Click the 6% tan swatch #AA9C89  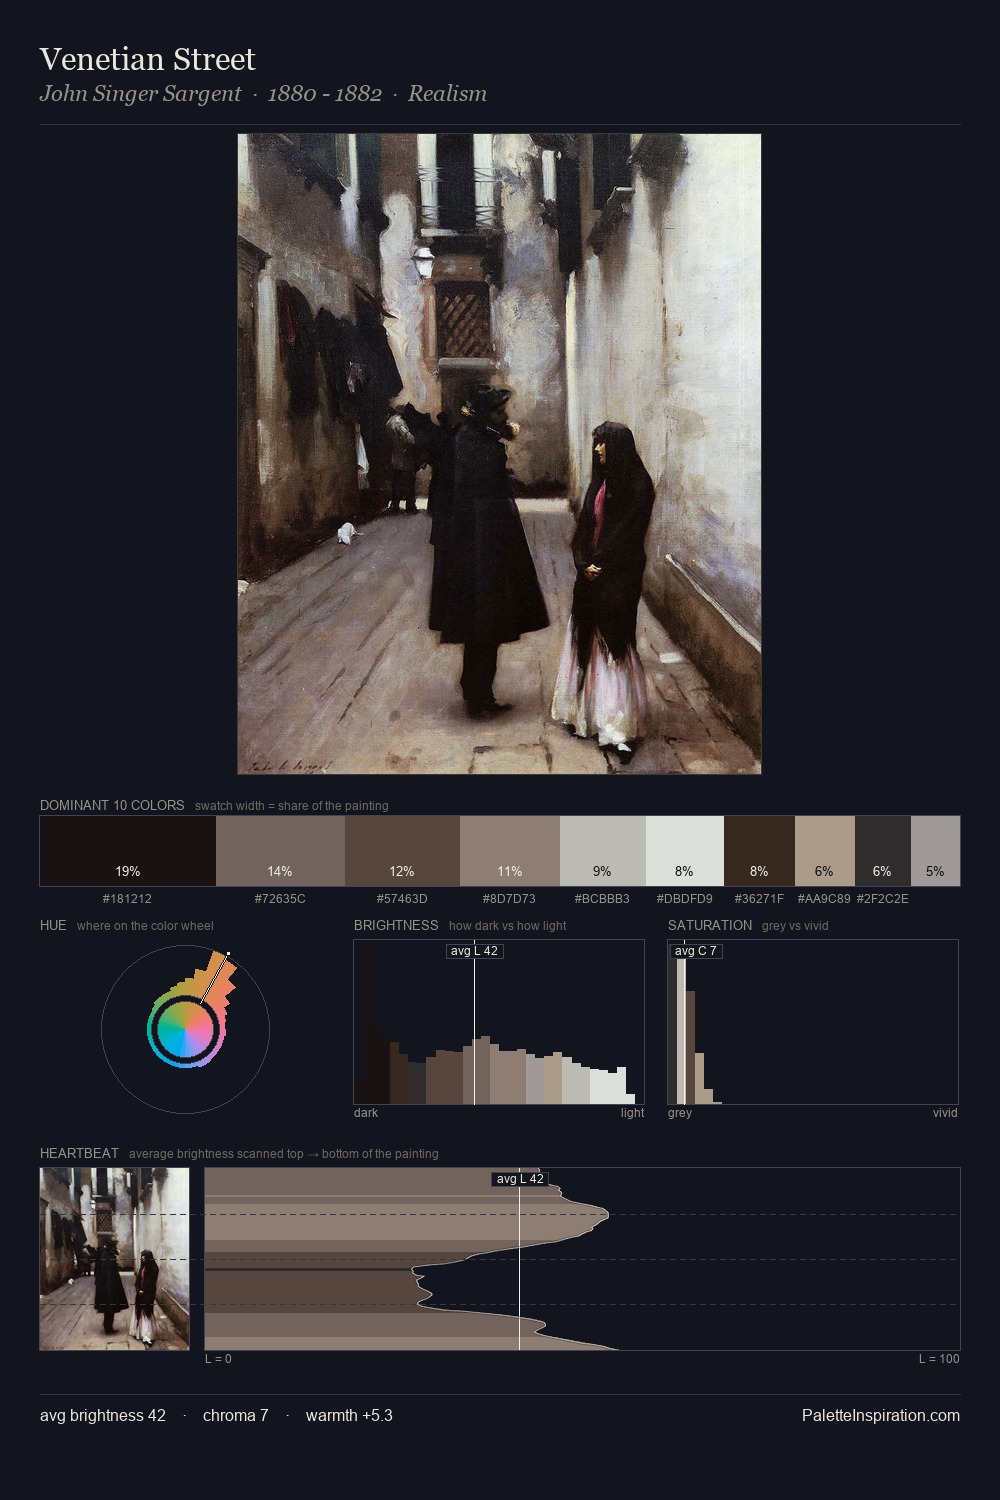click(x=825, y=851)
